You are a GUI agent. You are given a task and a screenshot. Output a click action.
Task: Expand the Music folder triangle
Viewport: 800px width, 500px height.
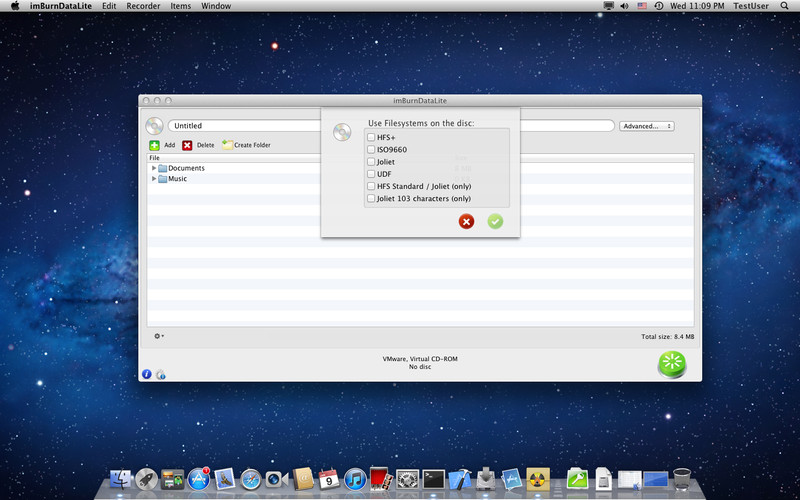click(154, 179)
